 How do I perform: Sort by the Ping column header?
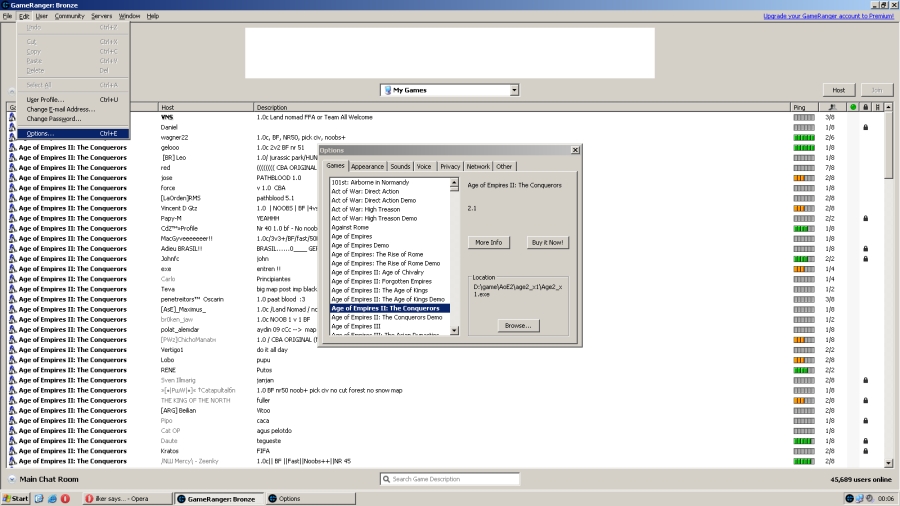point(804,107)
